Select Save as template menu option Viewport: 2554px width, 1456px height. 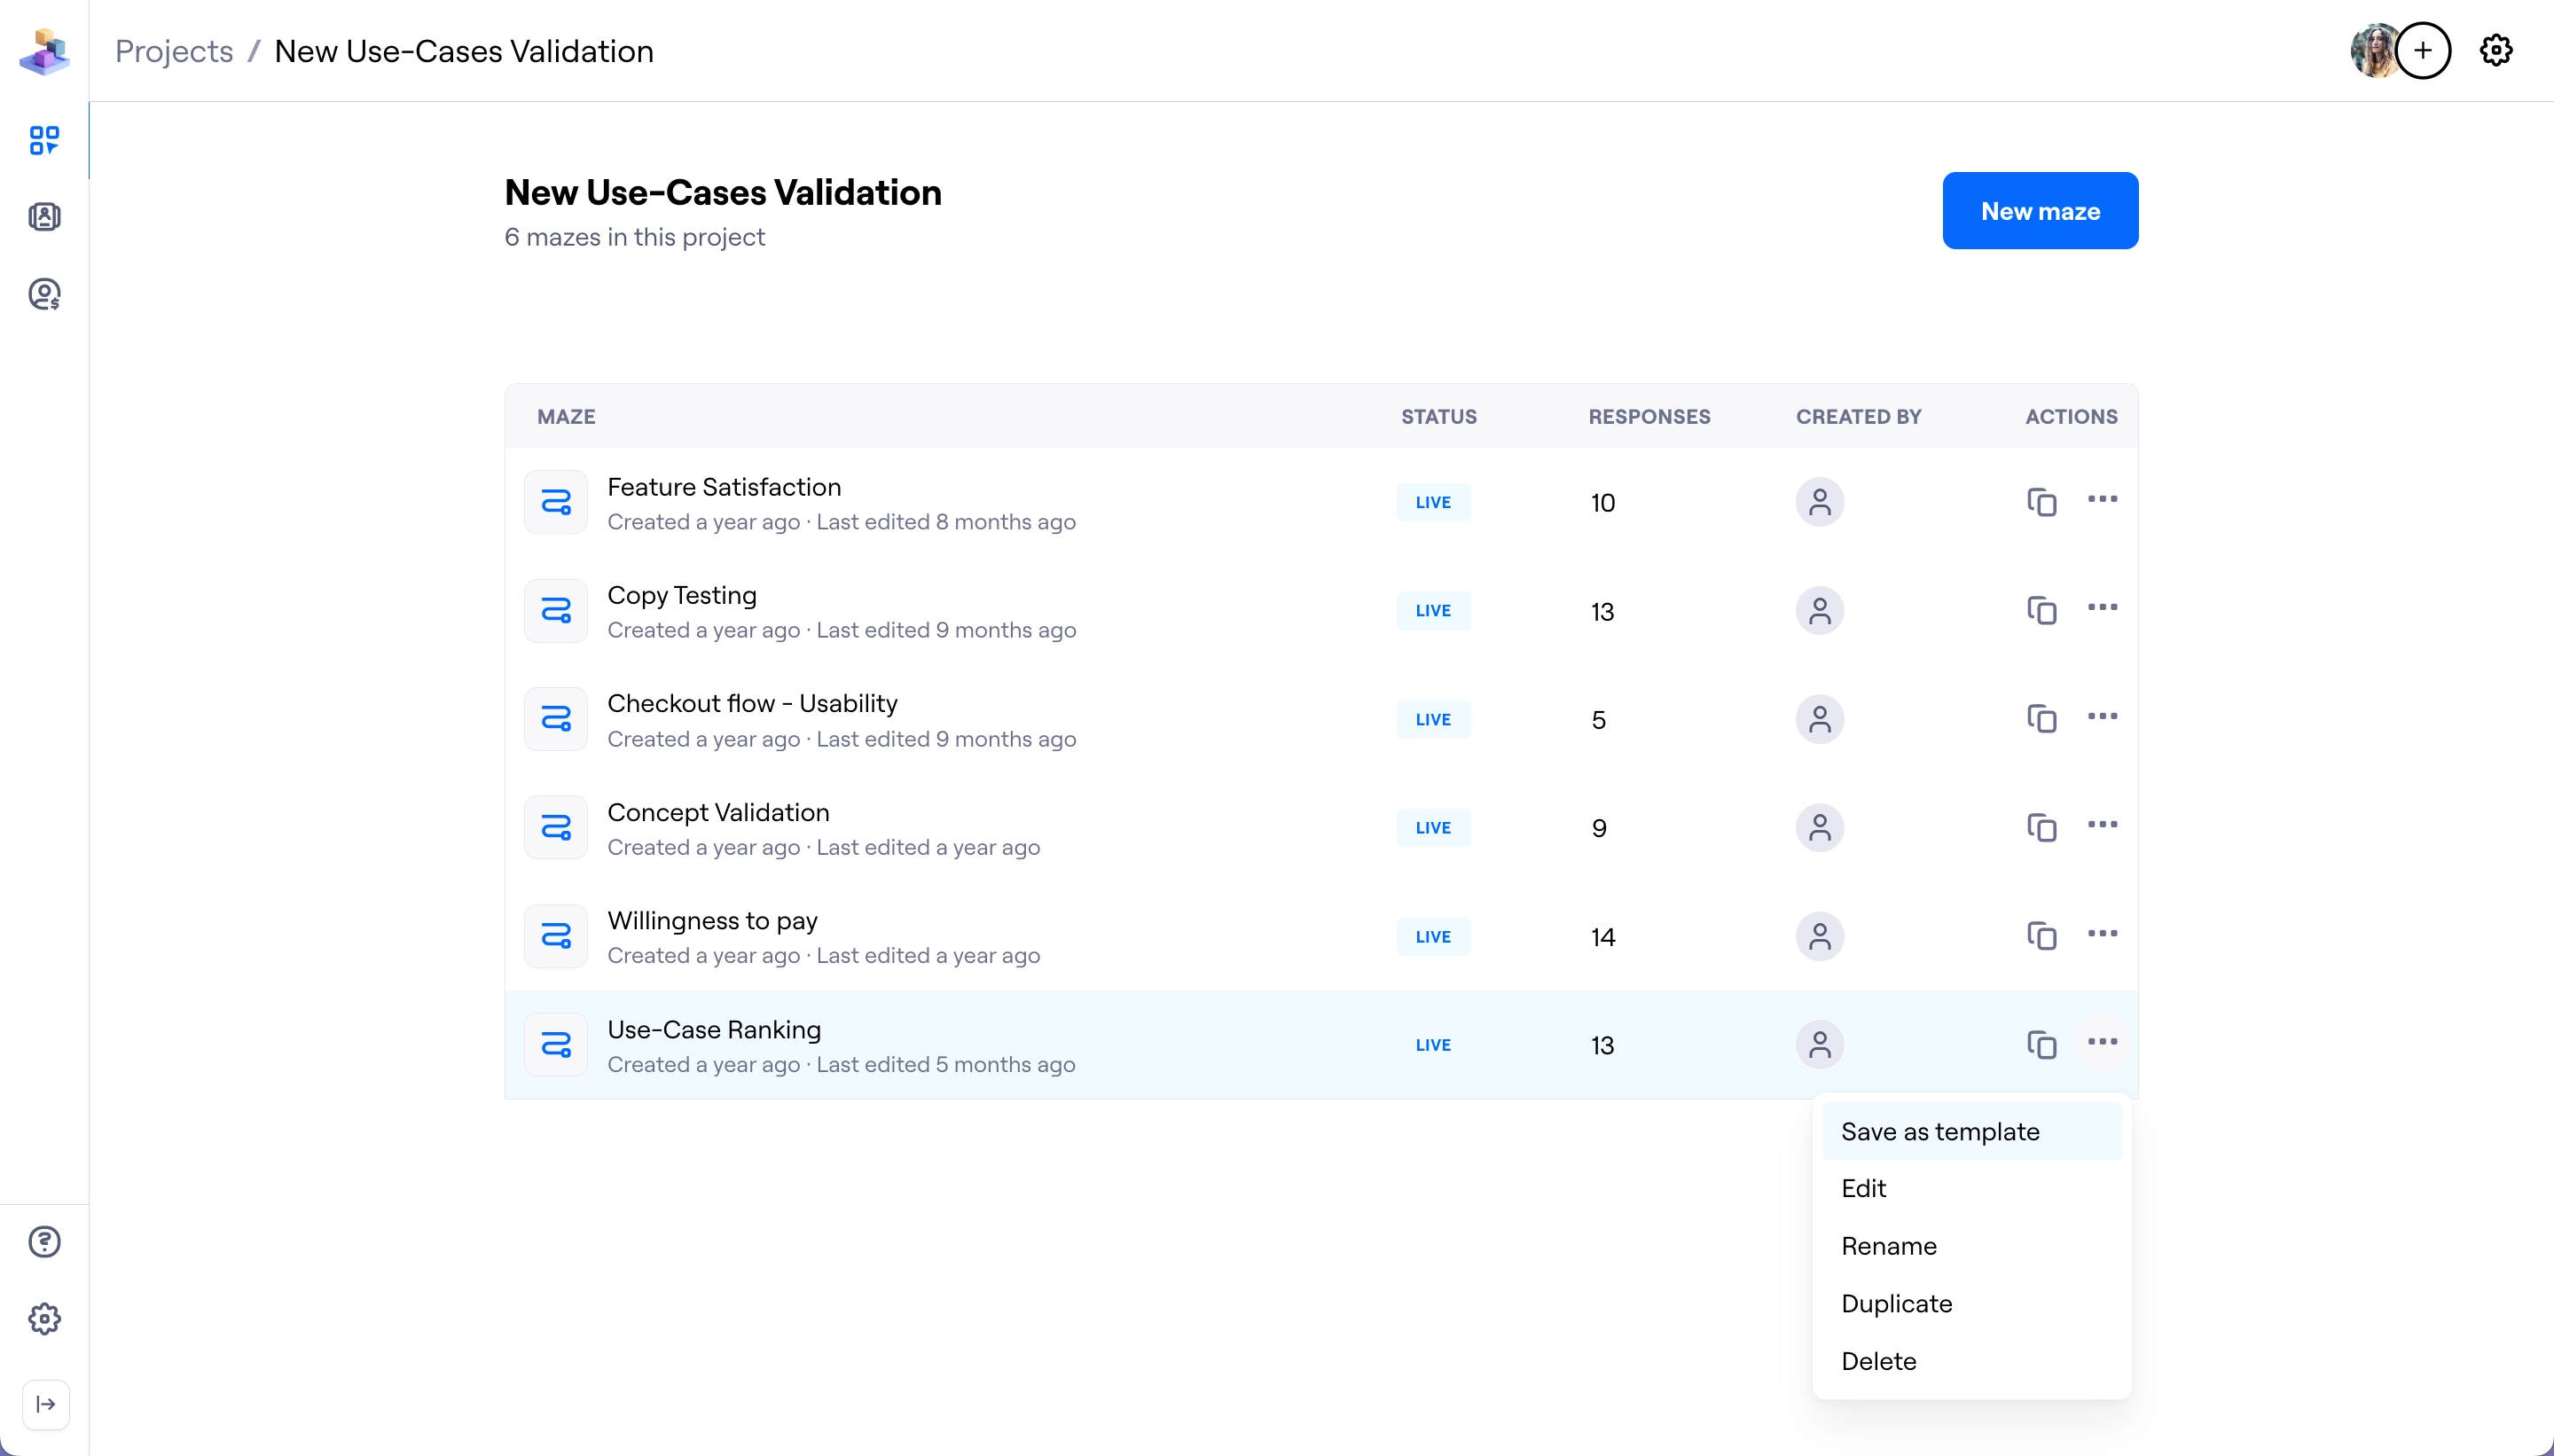[1939, 1131]
